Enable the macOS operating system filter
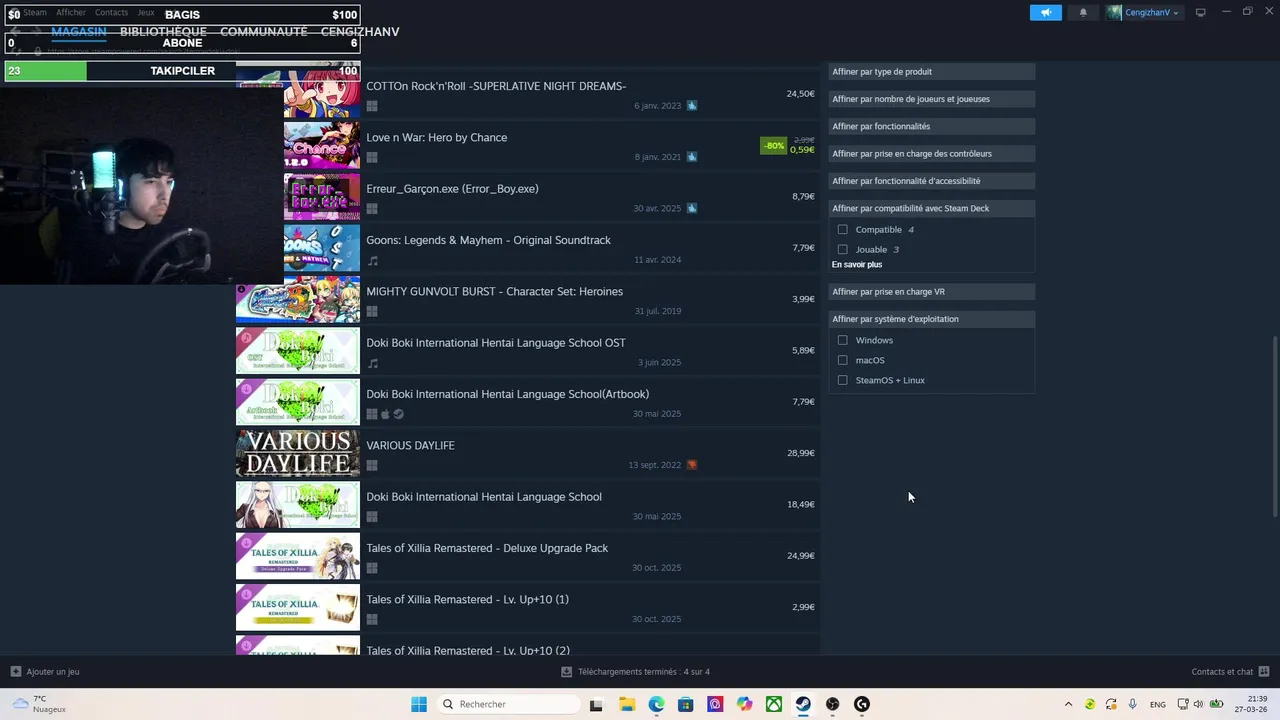Image resolution: width=1280 pixels, height=720 pixels. [x=842, y=360]
